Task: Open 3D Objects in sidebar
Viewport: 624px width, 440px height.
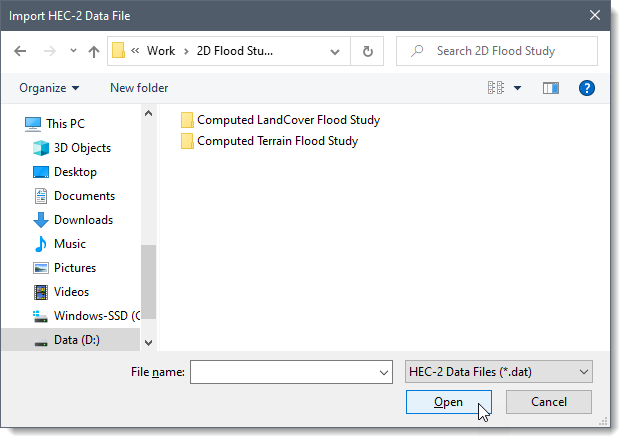Action: 82,148
